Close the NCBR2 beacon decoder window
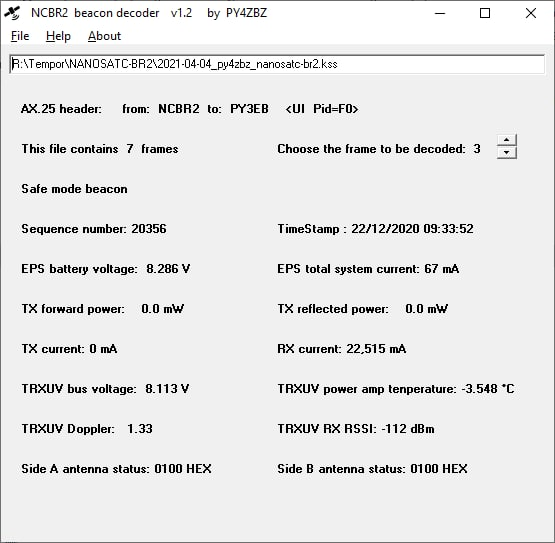Image resolution: width=555 pixels, height=543 pixels. click(531, 13)
